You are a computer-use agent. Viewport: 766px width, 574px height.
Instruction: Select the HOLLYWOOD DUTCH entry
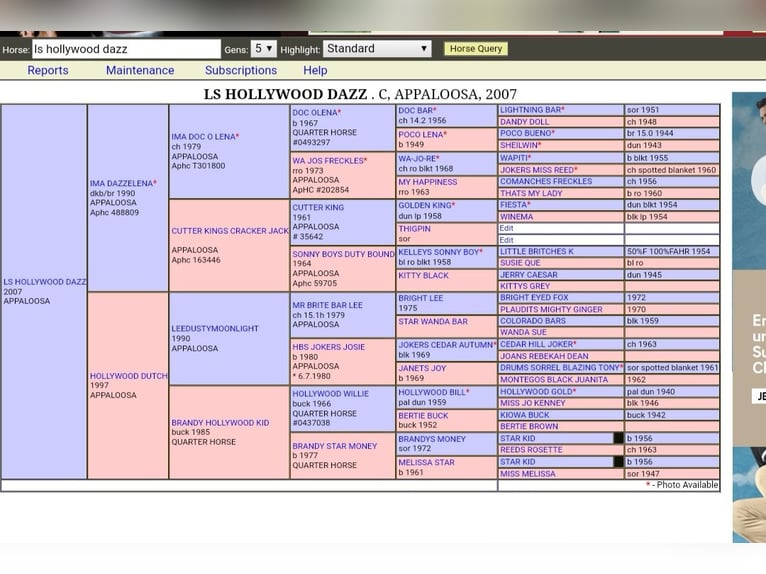(128, 376)
